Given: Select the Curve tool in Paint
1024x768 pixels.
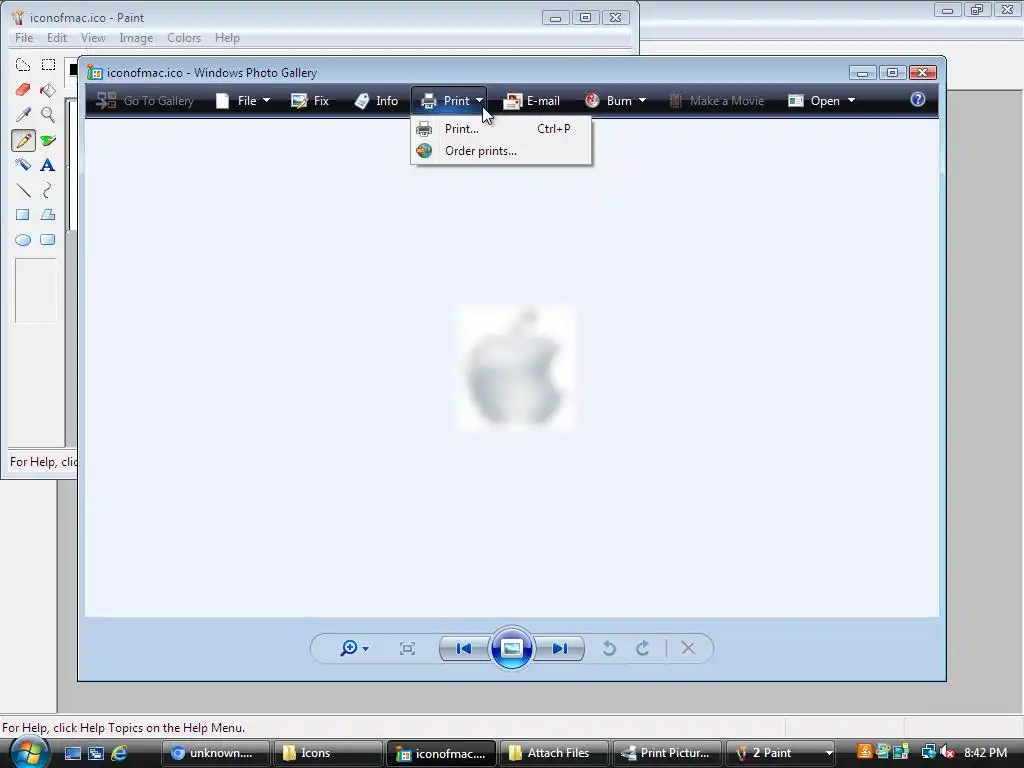Looking at the screenshot, I should tap(48, 190).
